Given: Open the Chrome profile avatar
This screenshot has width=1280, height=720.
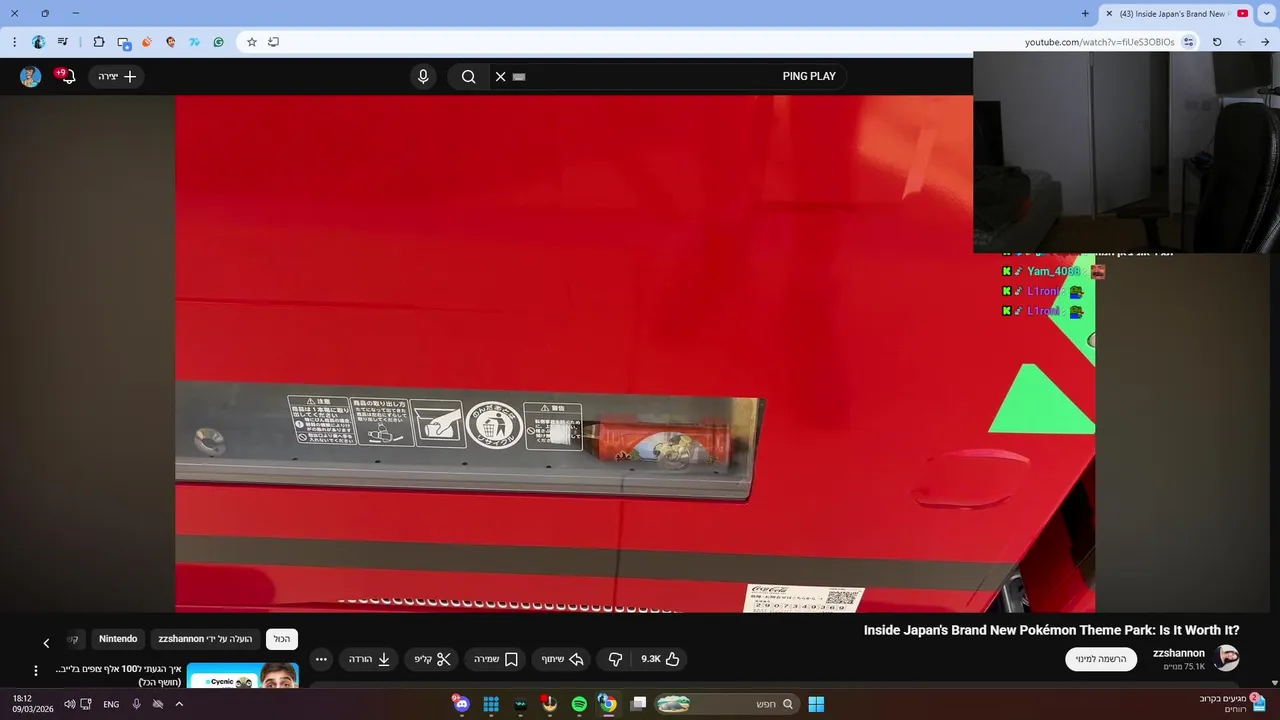Looking at the screenshot, I should (x=39, y=42).
